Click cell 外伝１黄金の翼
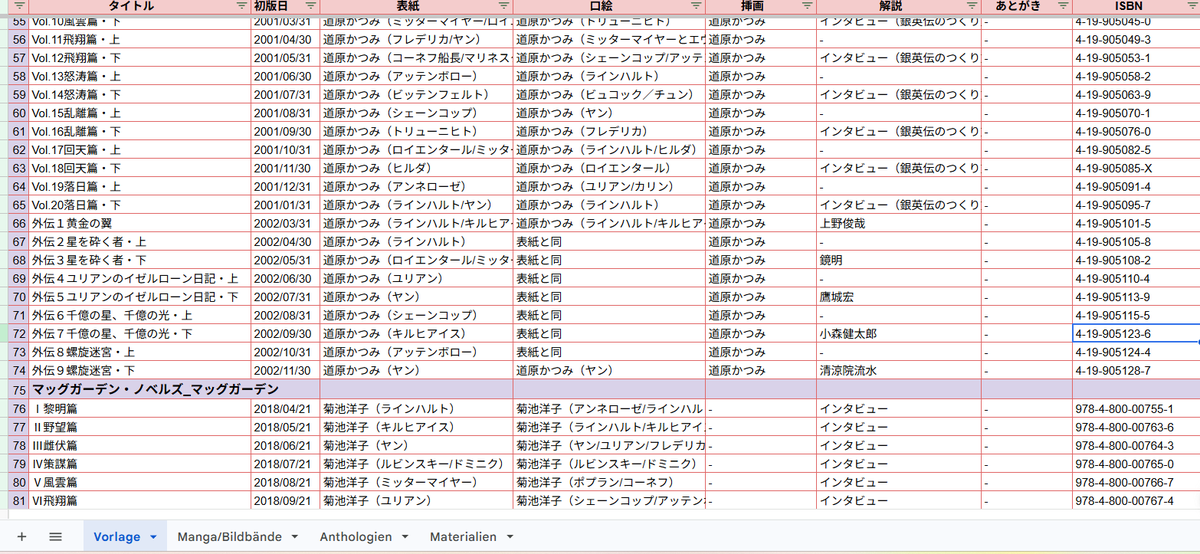The image size is (1200, 554). 139,223
